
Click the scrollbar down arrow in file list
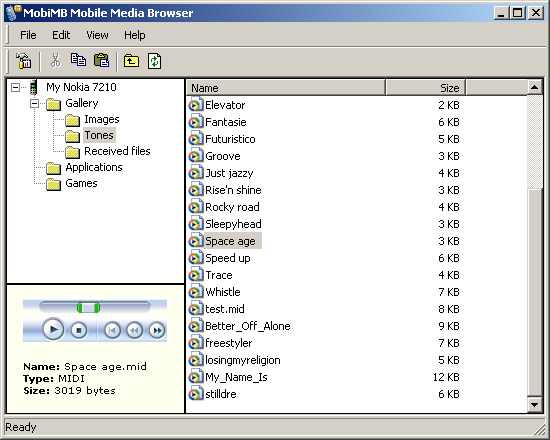tap(534, 405)
